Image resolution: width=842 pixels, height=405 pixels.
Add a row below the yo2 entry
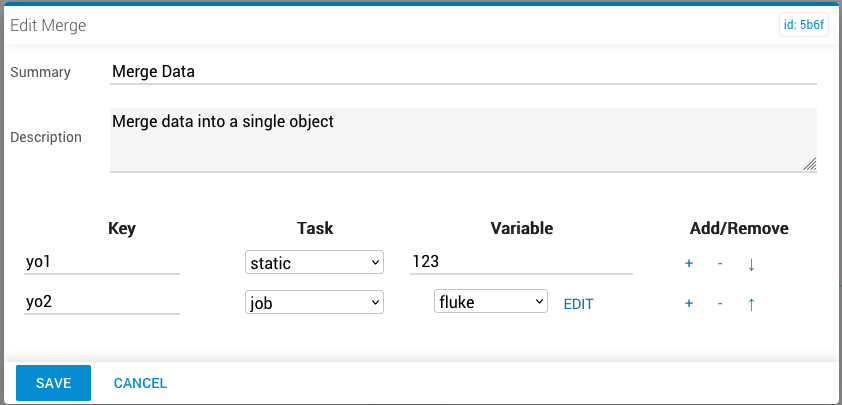[x=689, y=303]
